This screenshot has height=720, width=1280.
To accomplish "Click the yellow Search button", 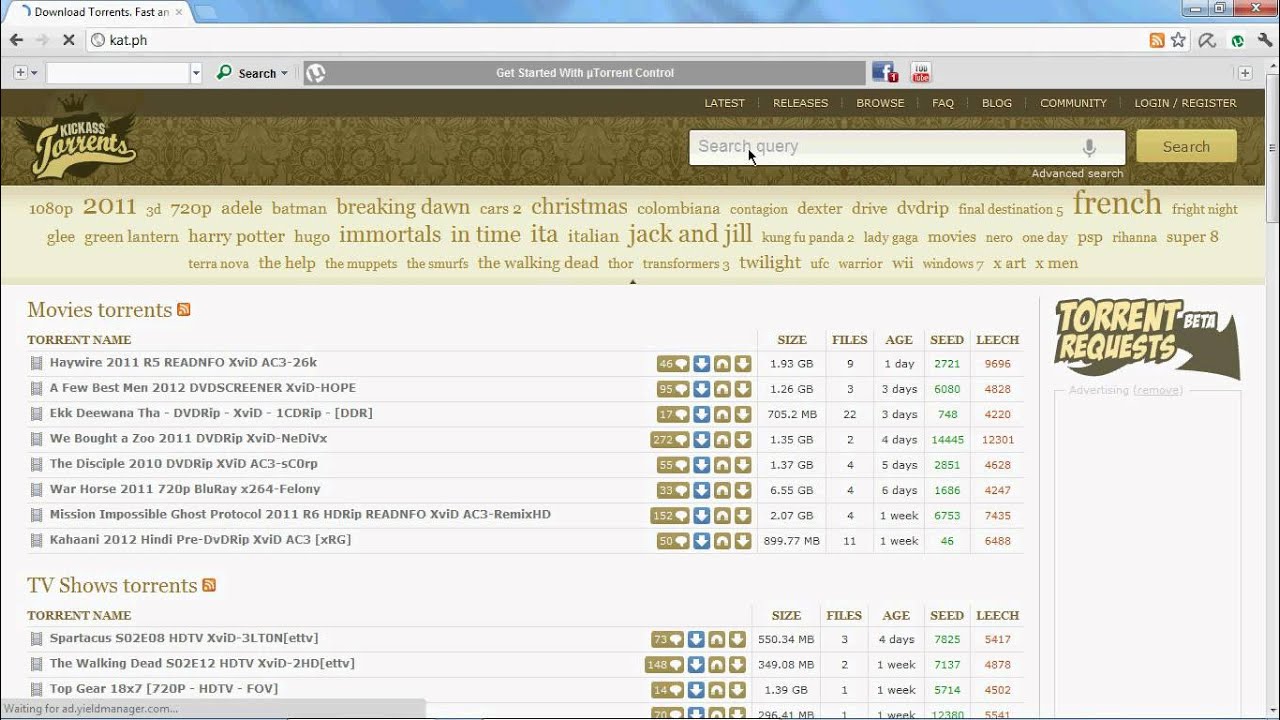I will tap(1186, 146).
